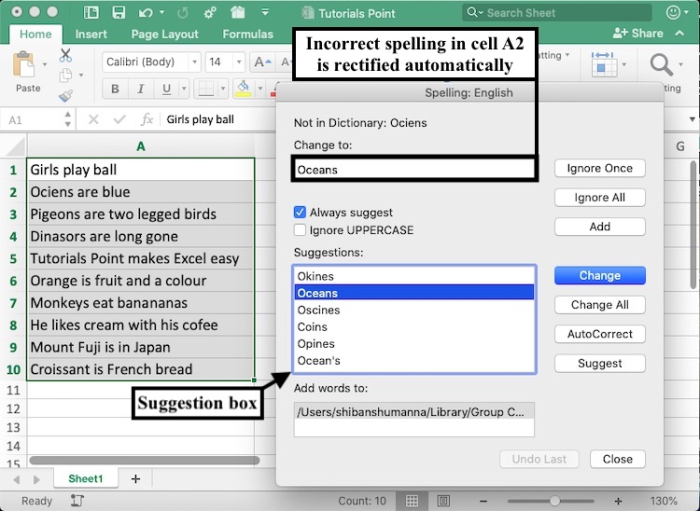Open the Formulas tab
700x511 pixels.
248,34
